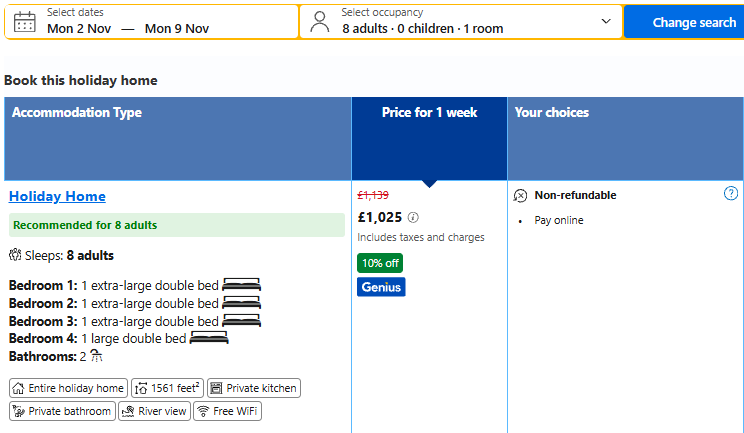The image size is (744, 433).
Task: Click the 10% off badge
Action: tap(380, 263)
